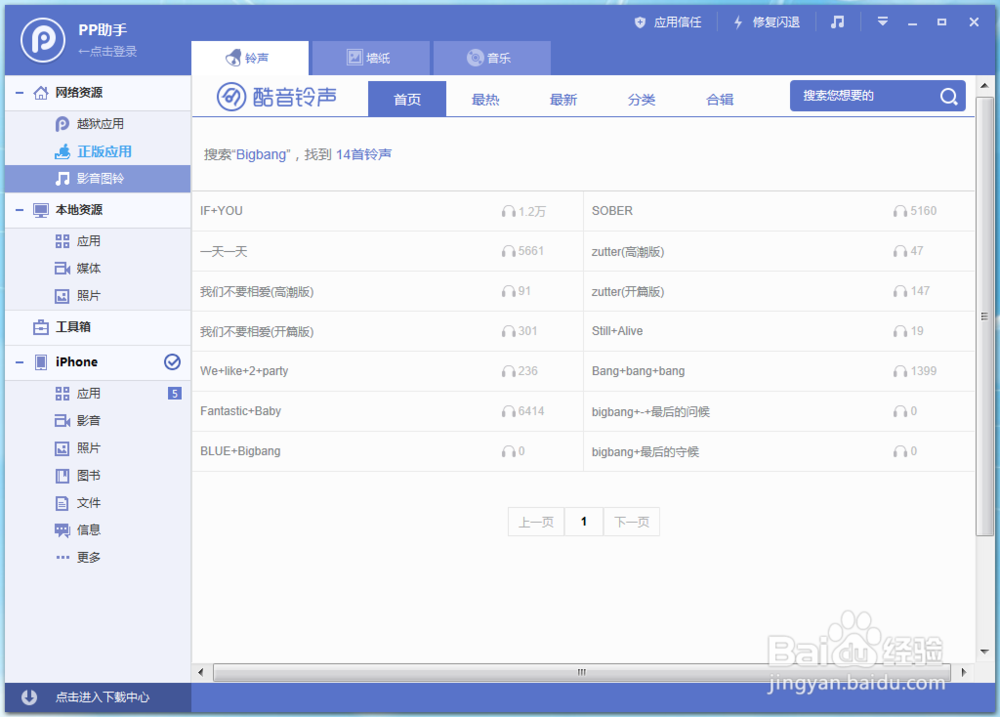Open iPhone 照片 section
1000x717 pixels.
click(98, 448)
